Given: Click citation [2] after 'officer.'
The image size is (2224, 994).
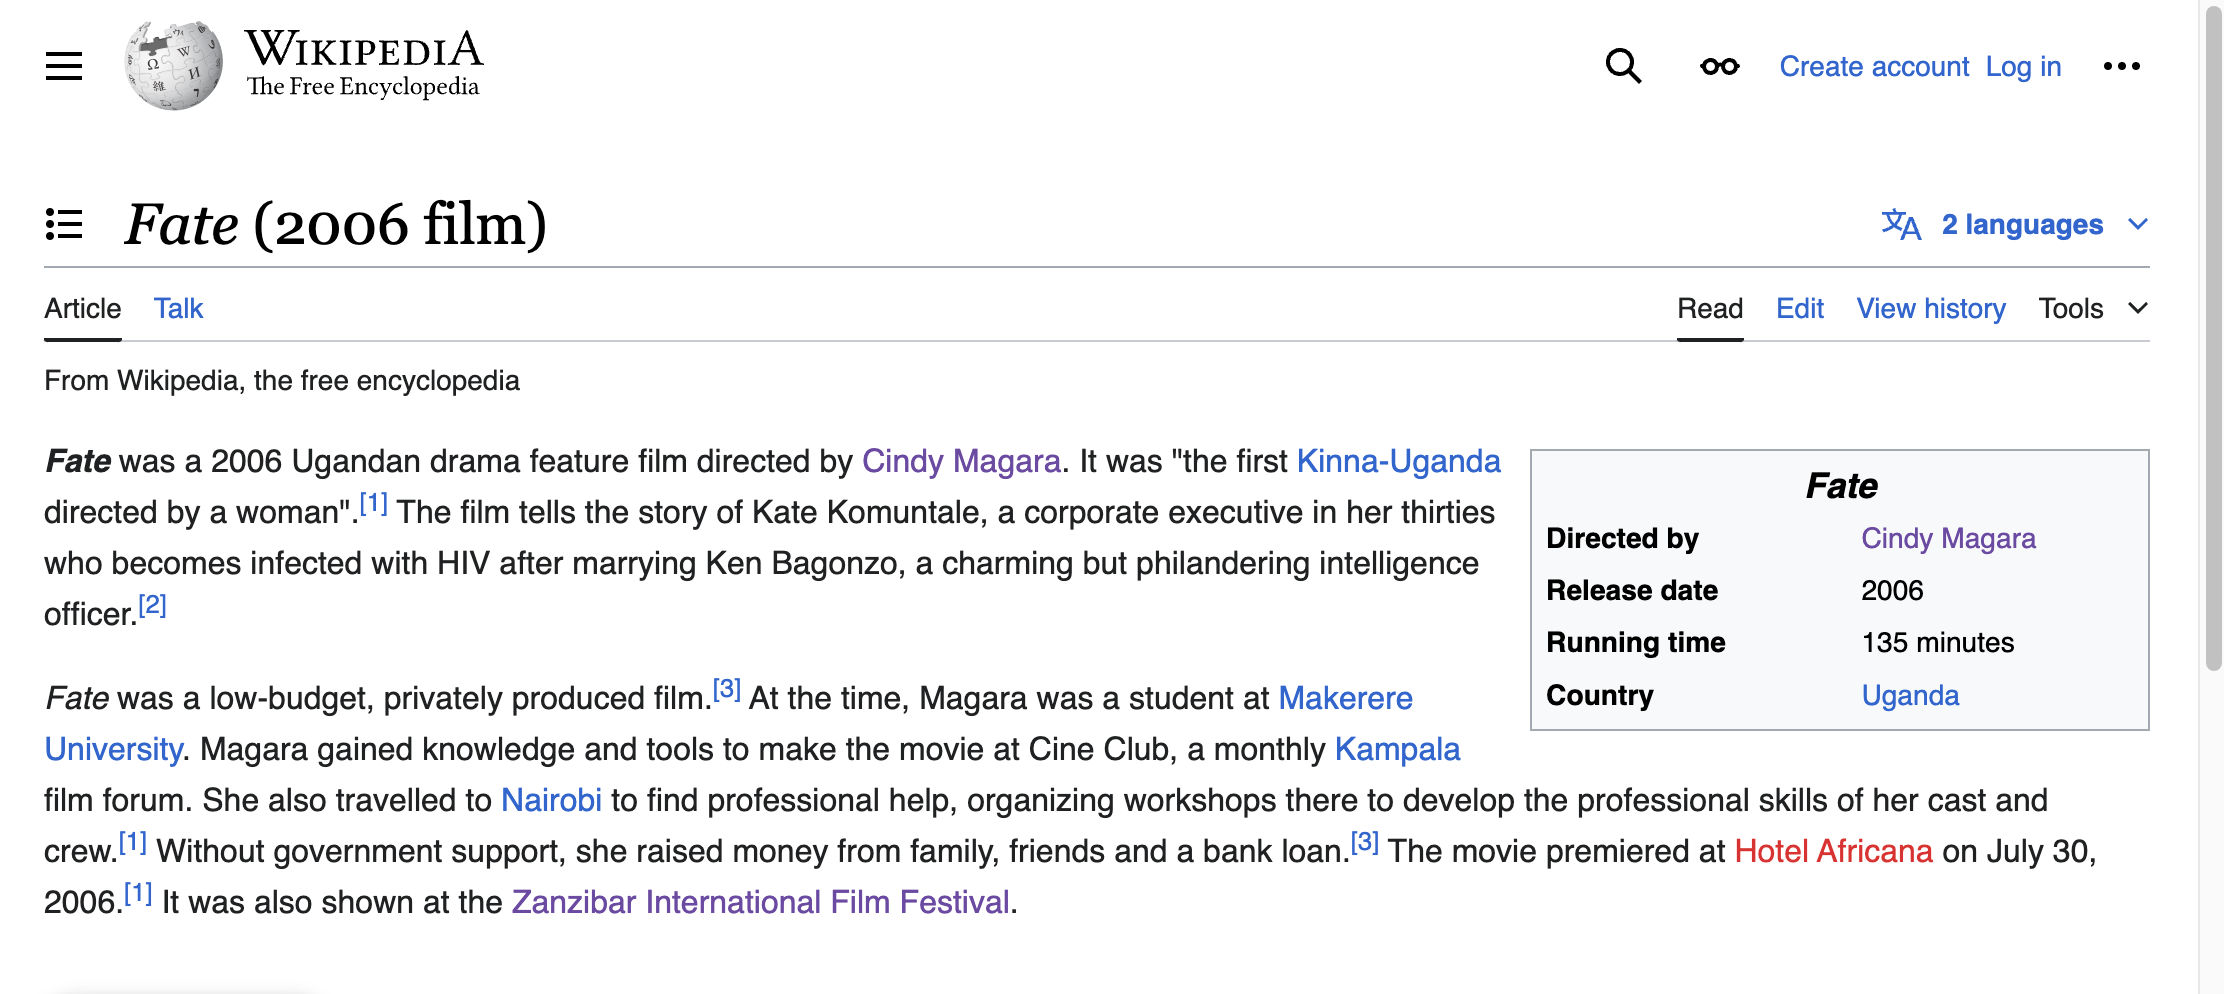Looking at the screenshot, I should click(x=152, y=605).
